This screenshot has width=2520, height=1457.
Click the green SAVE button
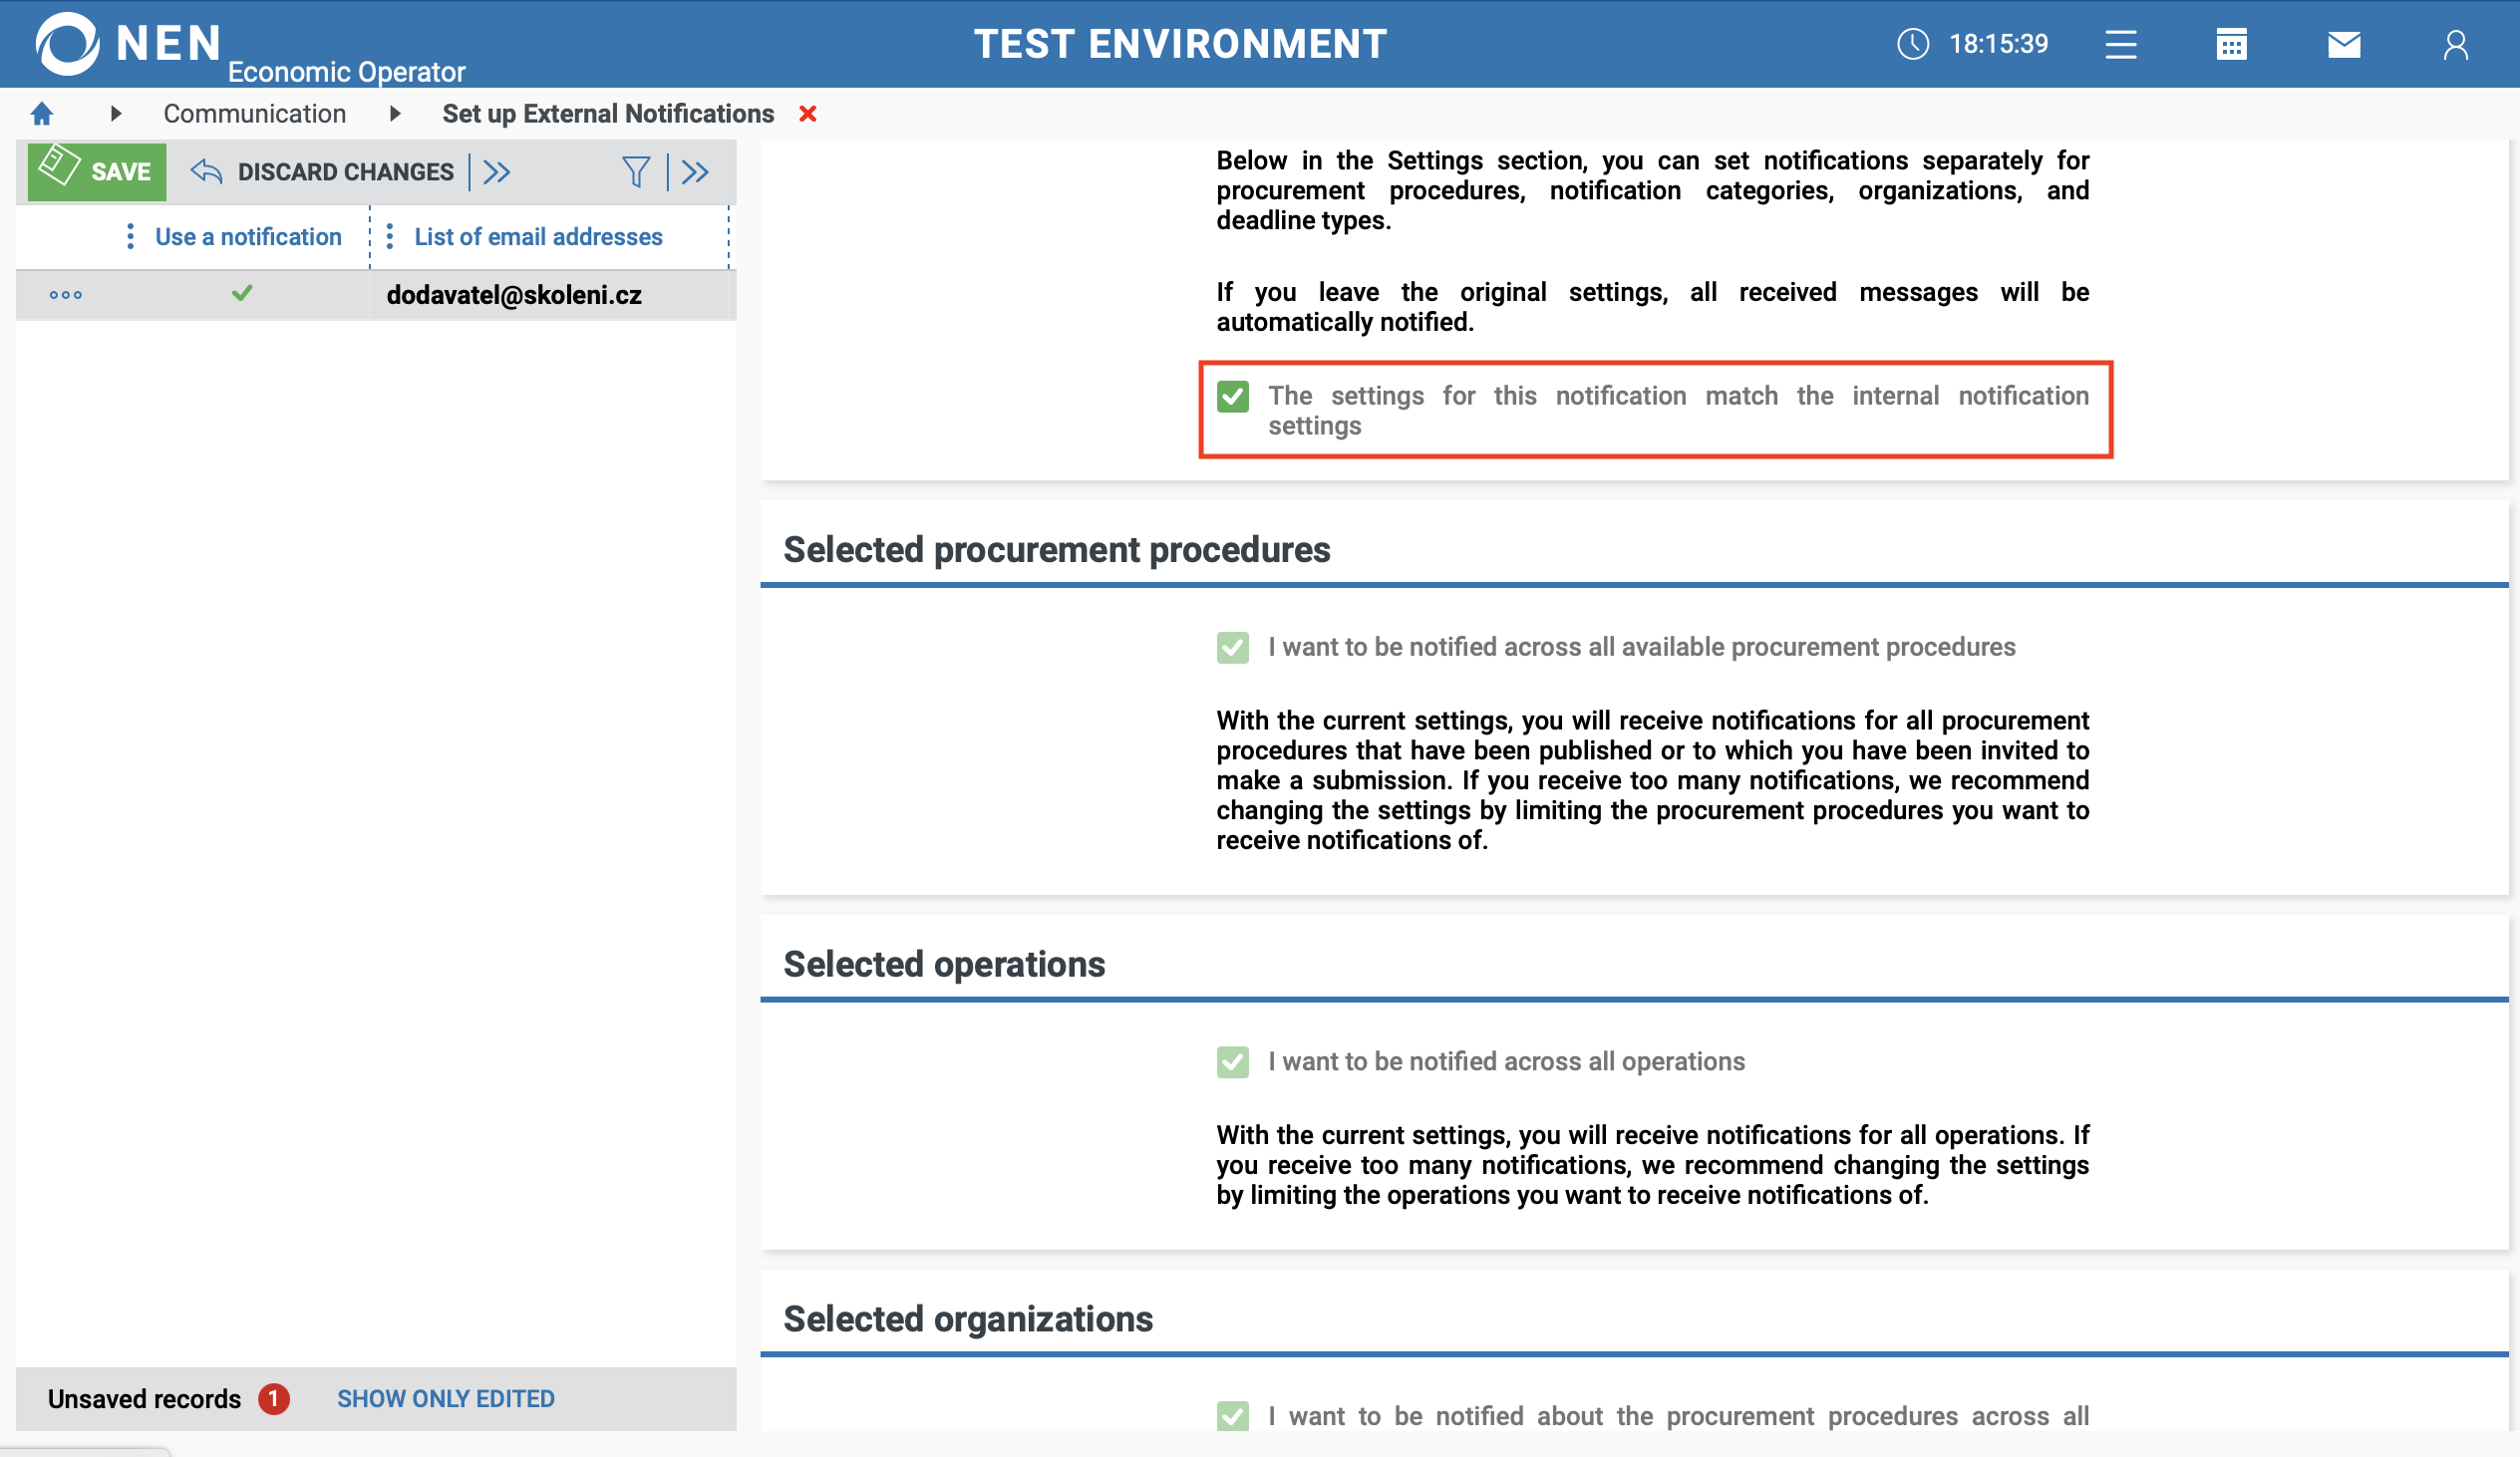[x=97, y=172]
